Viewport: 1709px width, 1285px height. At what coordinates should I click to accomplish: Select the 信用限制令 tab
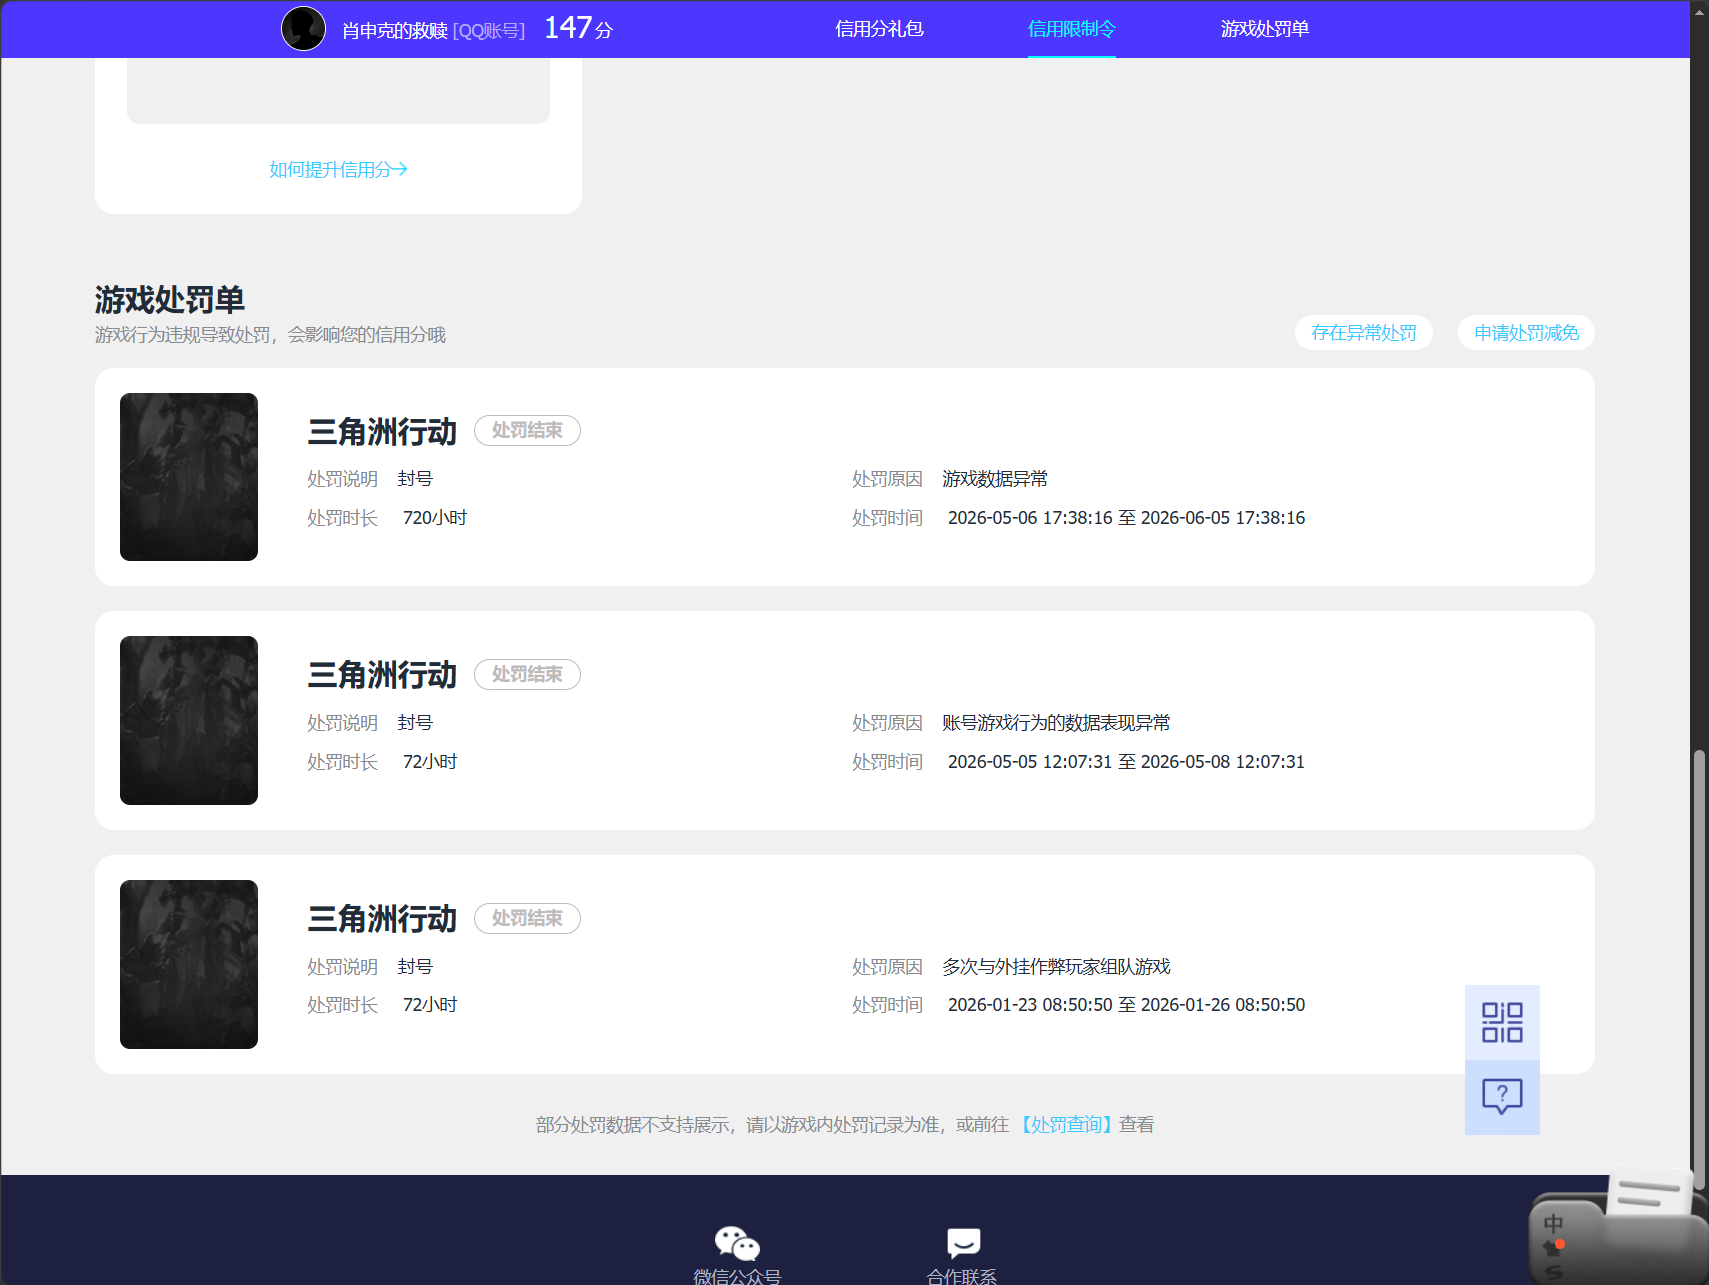point(1071,29)
